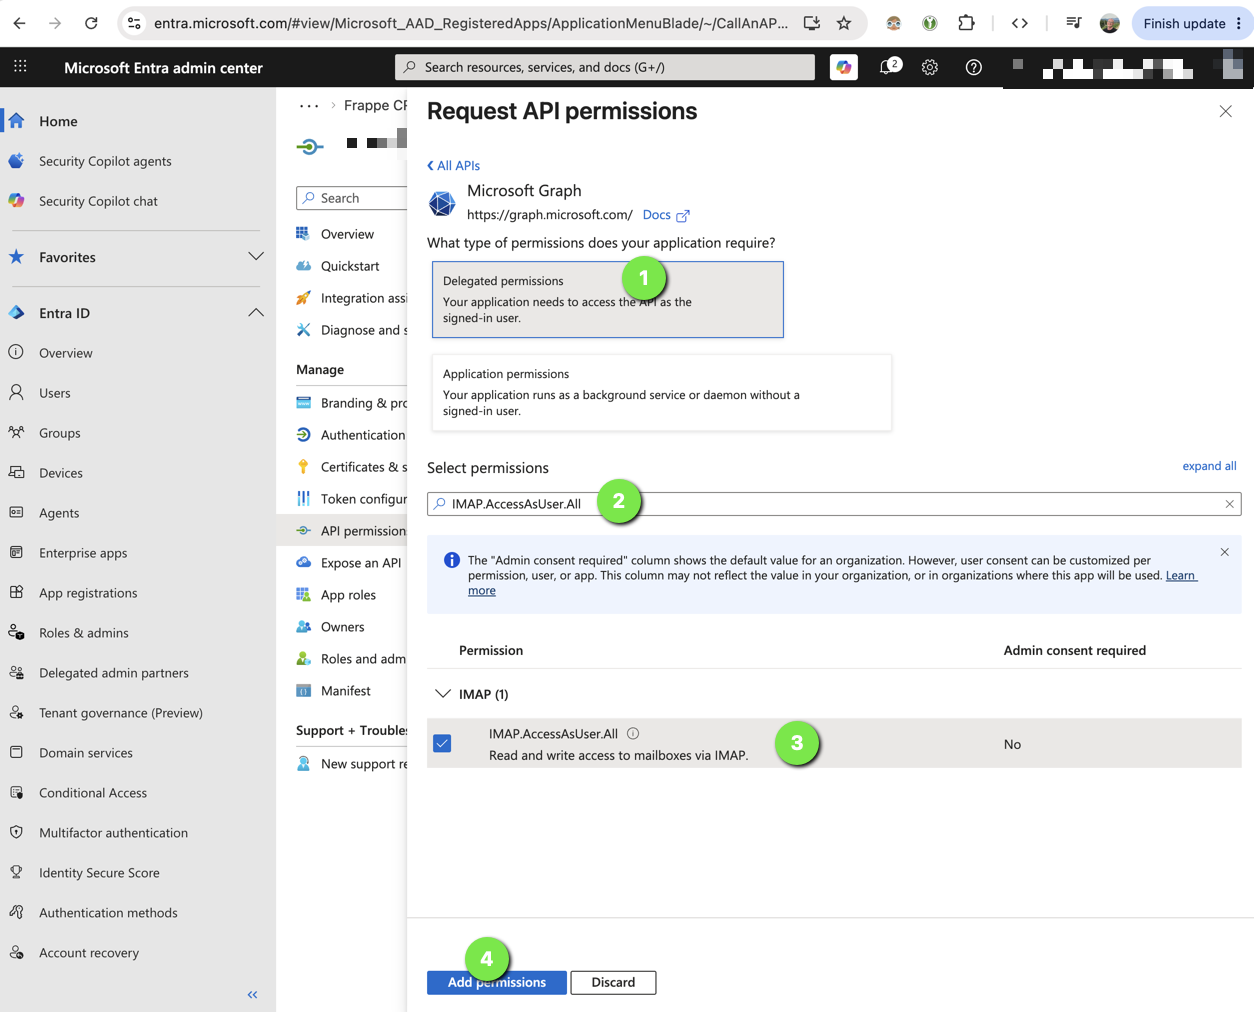Open the Copilot icon in top bar
This screenshot has height=1012, width=1254.
844,67
